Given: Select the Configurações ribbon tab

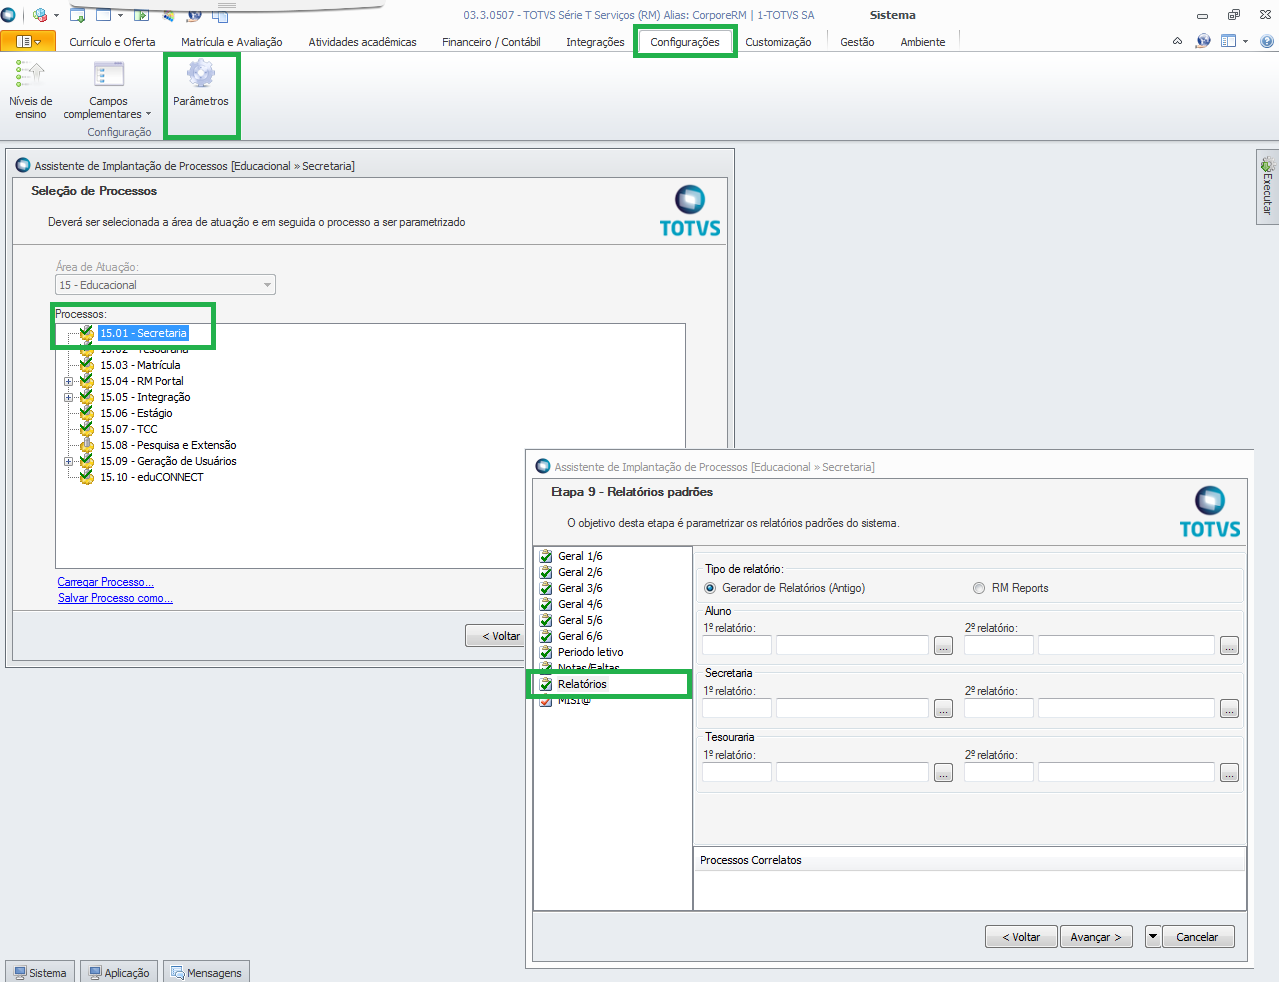Looking at the screenshot, I should click(x=685, y=42).
